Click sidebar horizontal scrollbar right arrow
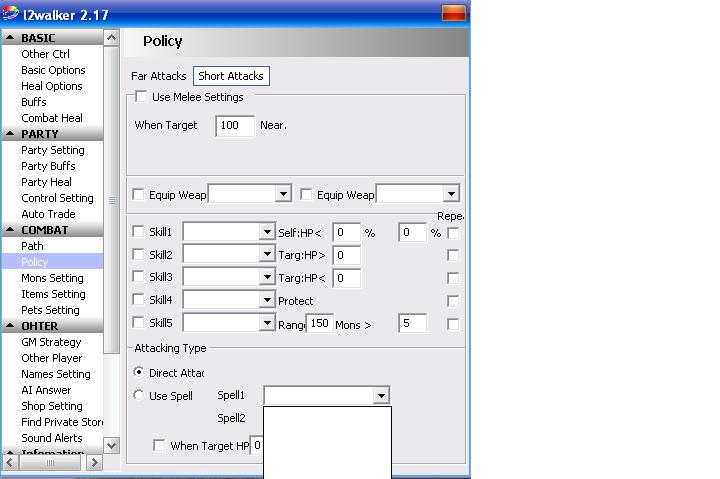The image size is (720, 479). point(95,462)
